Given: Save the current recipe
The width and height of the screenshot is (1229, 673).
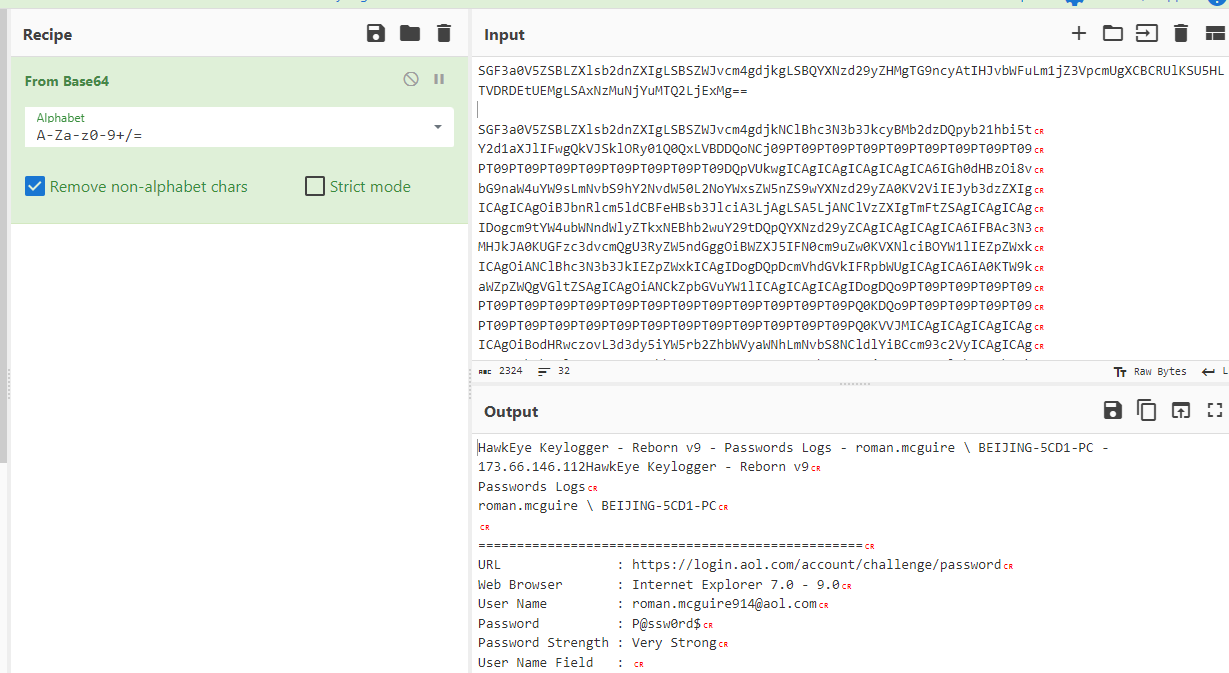Looking at the screenshot, I should coord(376,34).
